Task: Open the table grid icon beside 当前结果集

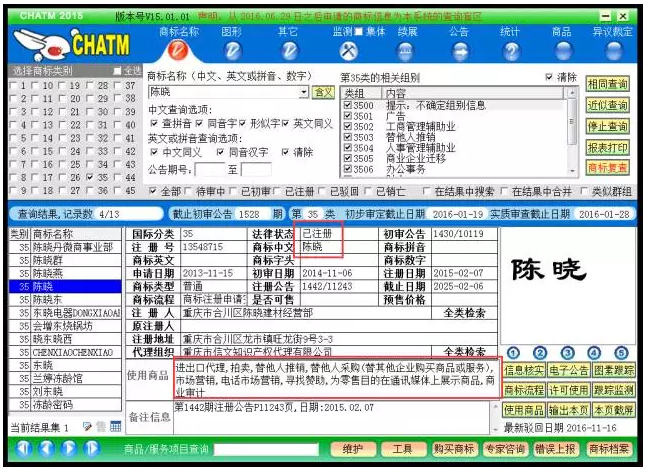Action: point(115,426)
